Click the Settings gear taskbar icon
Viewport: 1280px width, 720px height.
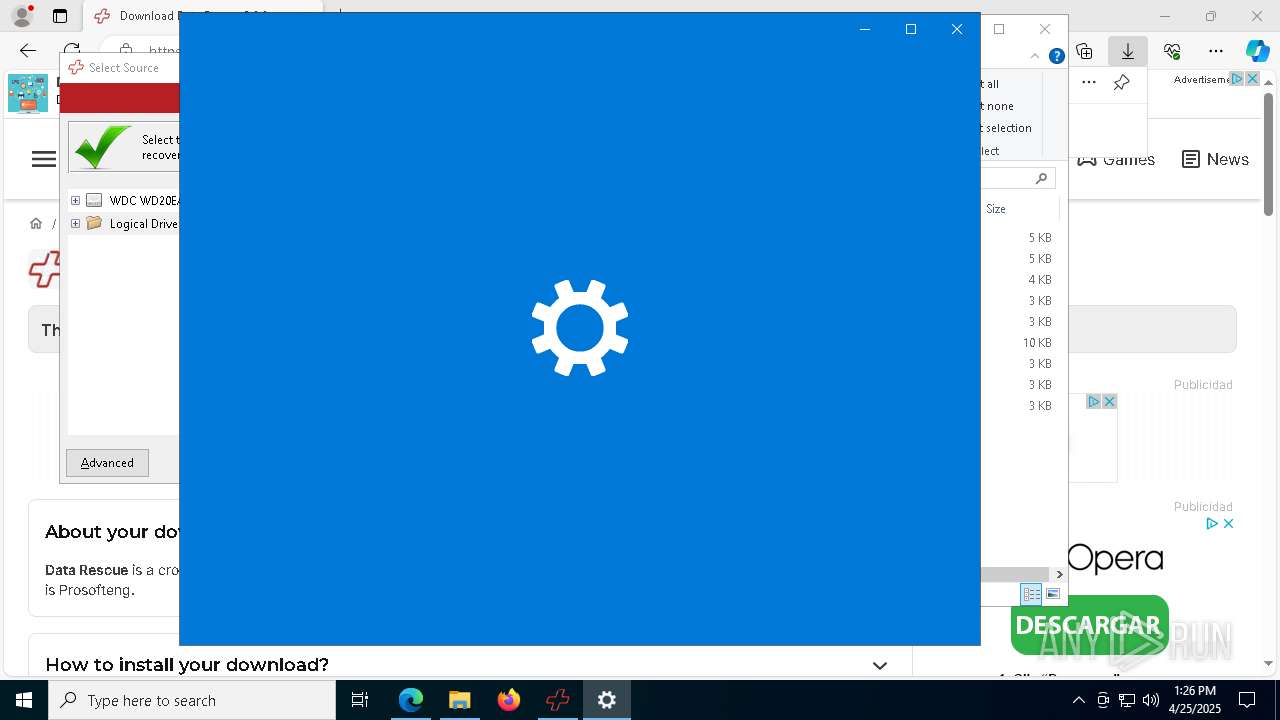(607, 700)
